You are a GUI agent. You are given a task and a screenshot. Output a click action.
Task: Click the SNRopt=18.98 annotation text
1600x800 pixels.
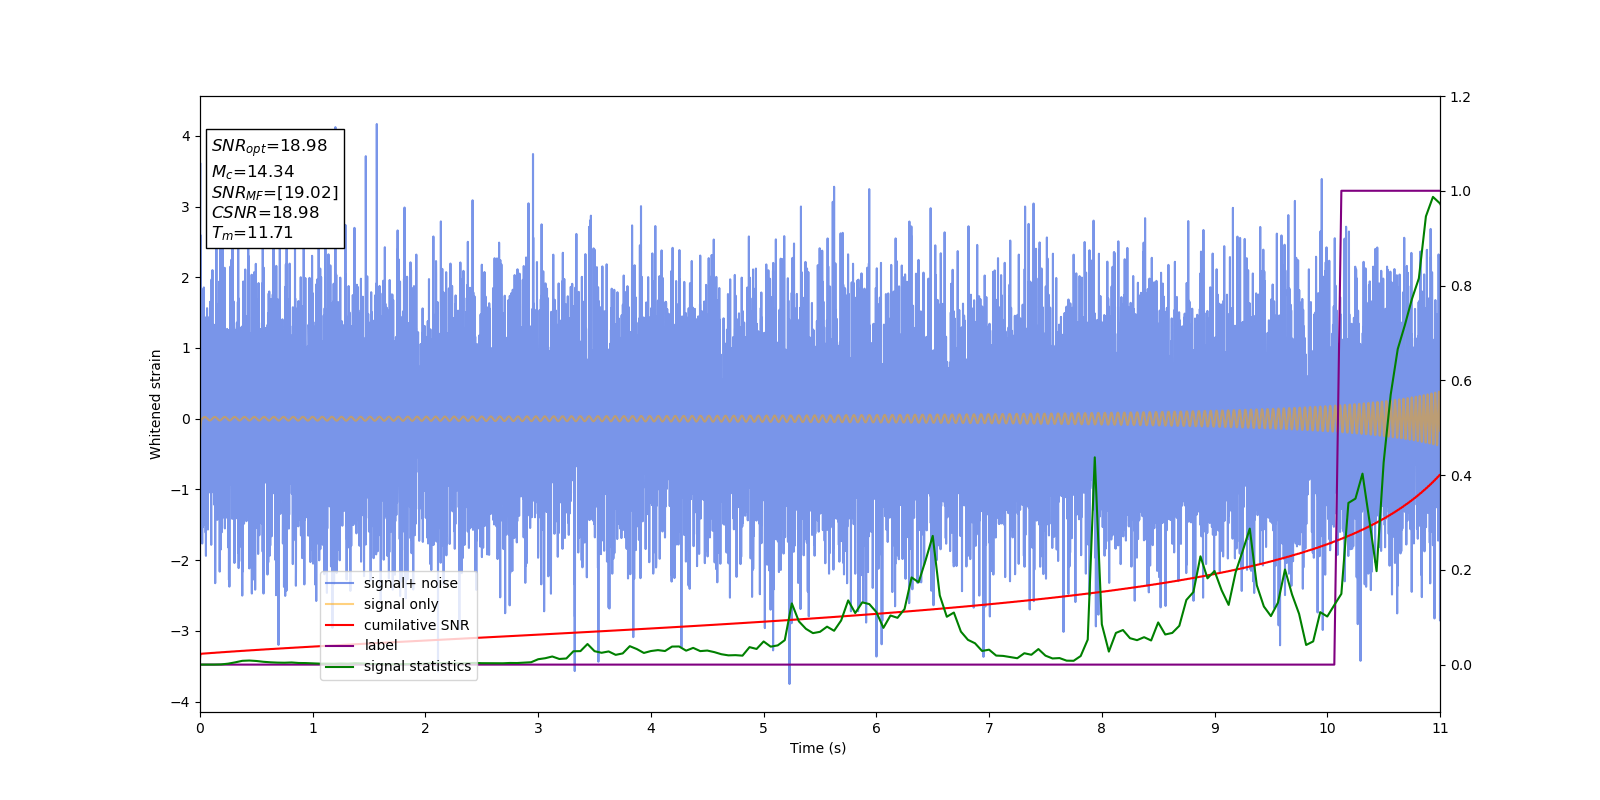269,146
